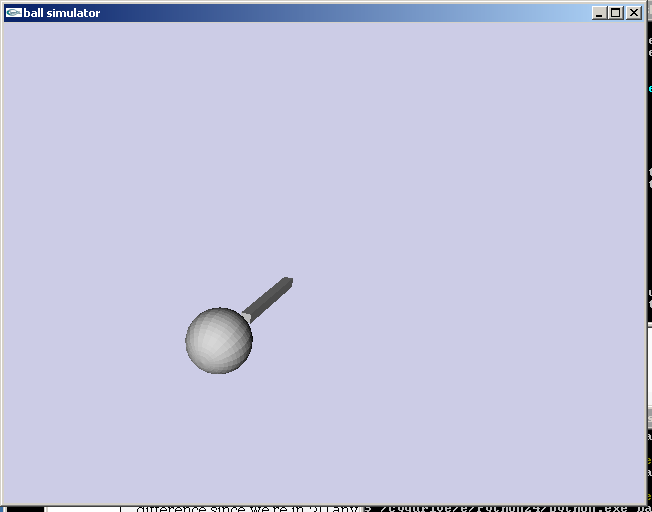The height and width of the screenshot is (512, 652).
Task: Minimize the ball simulator window
Action: [x=599, y=13]
